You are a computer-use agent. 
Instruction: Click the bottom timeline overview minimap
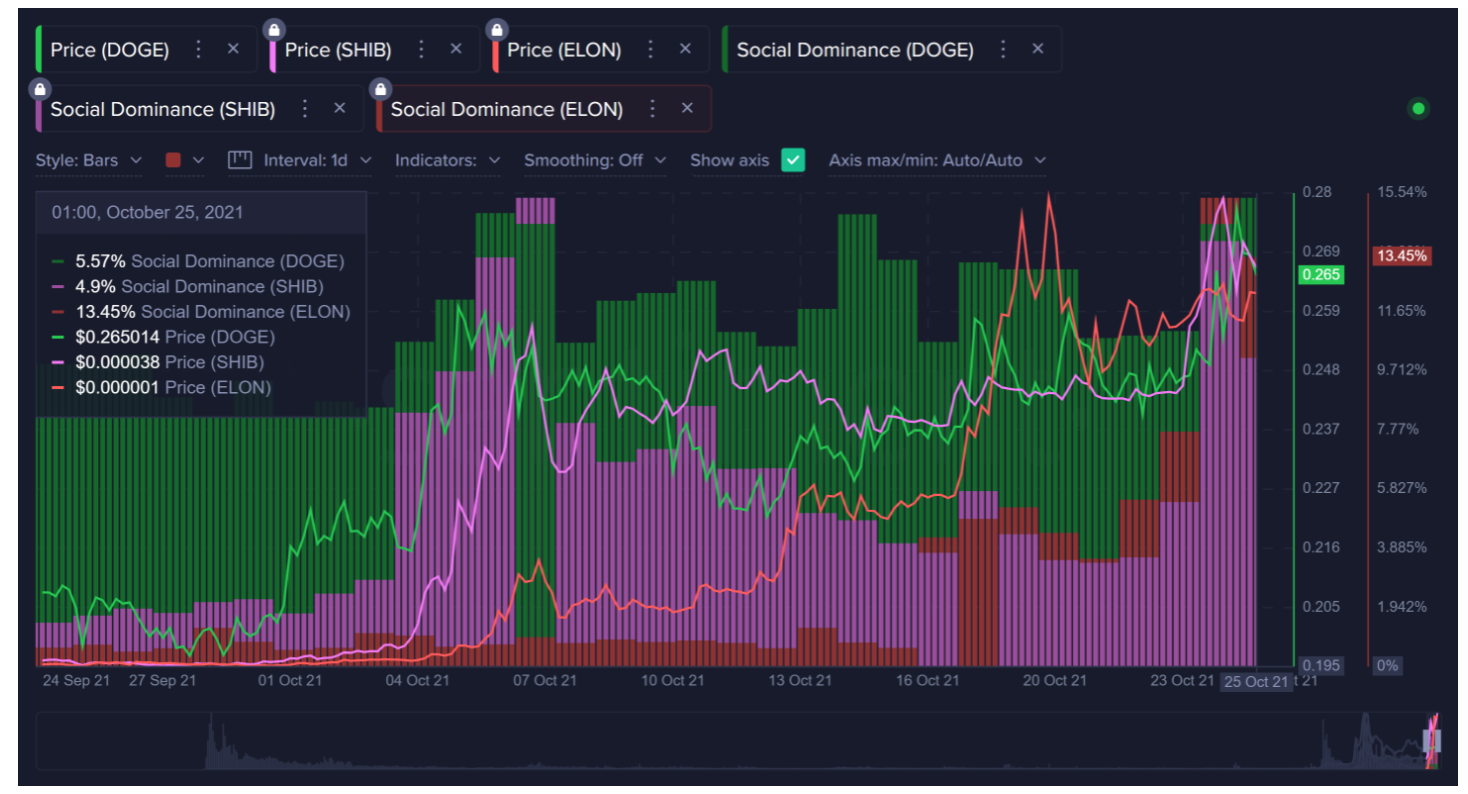pyautogui.click(x=738, y=741)
